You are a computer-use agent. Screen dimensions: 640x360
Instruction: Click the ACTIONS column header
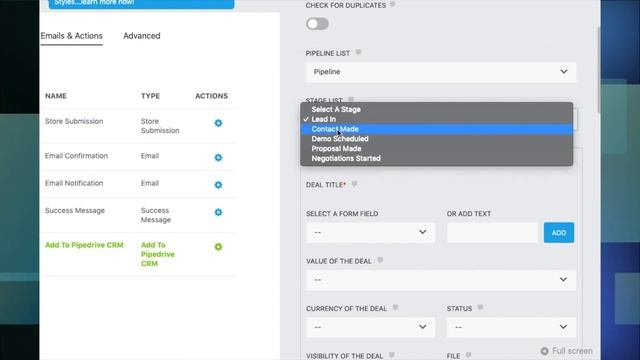point(211,96)
